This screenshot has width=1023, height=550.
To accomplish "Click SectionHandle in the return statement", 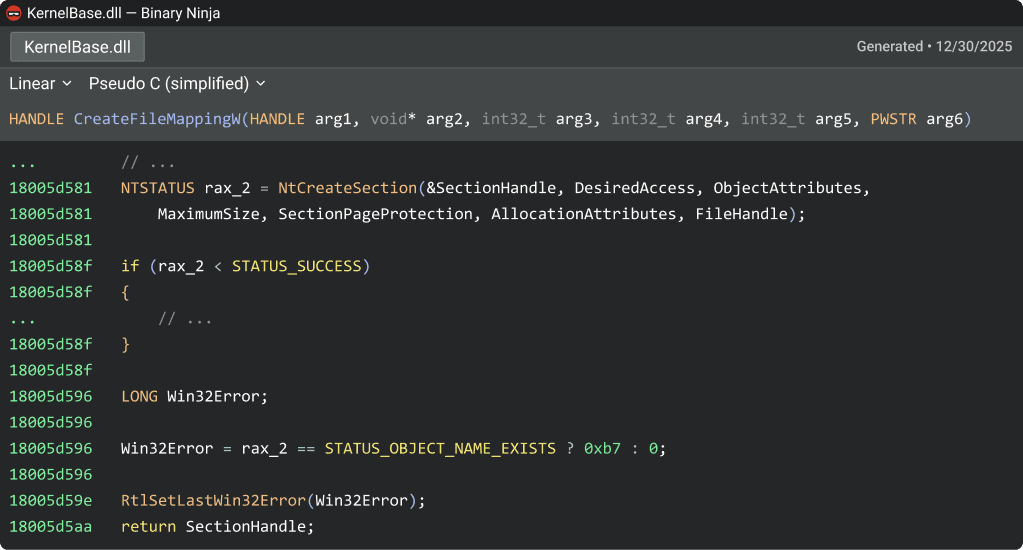I will (245, 527).
